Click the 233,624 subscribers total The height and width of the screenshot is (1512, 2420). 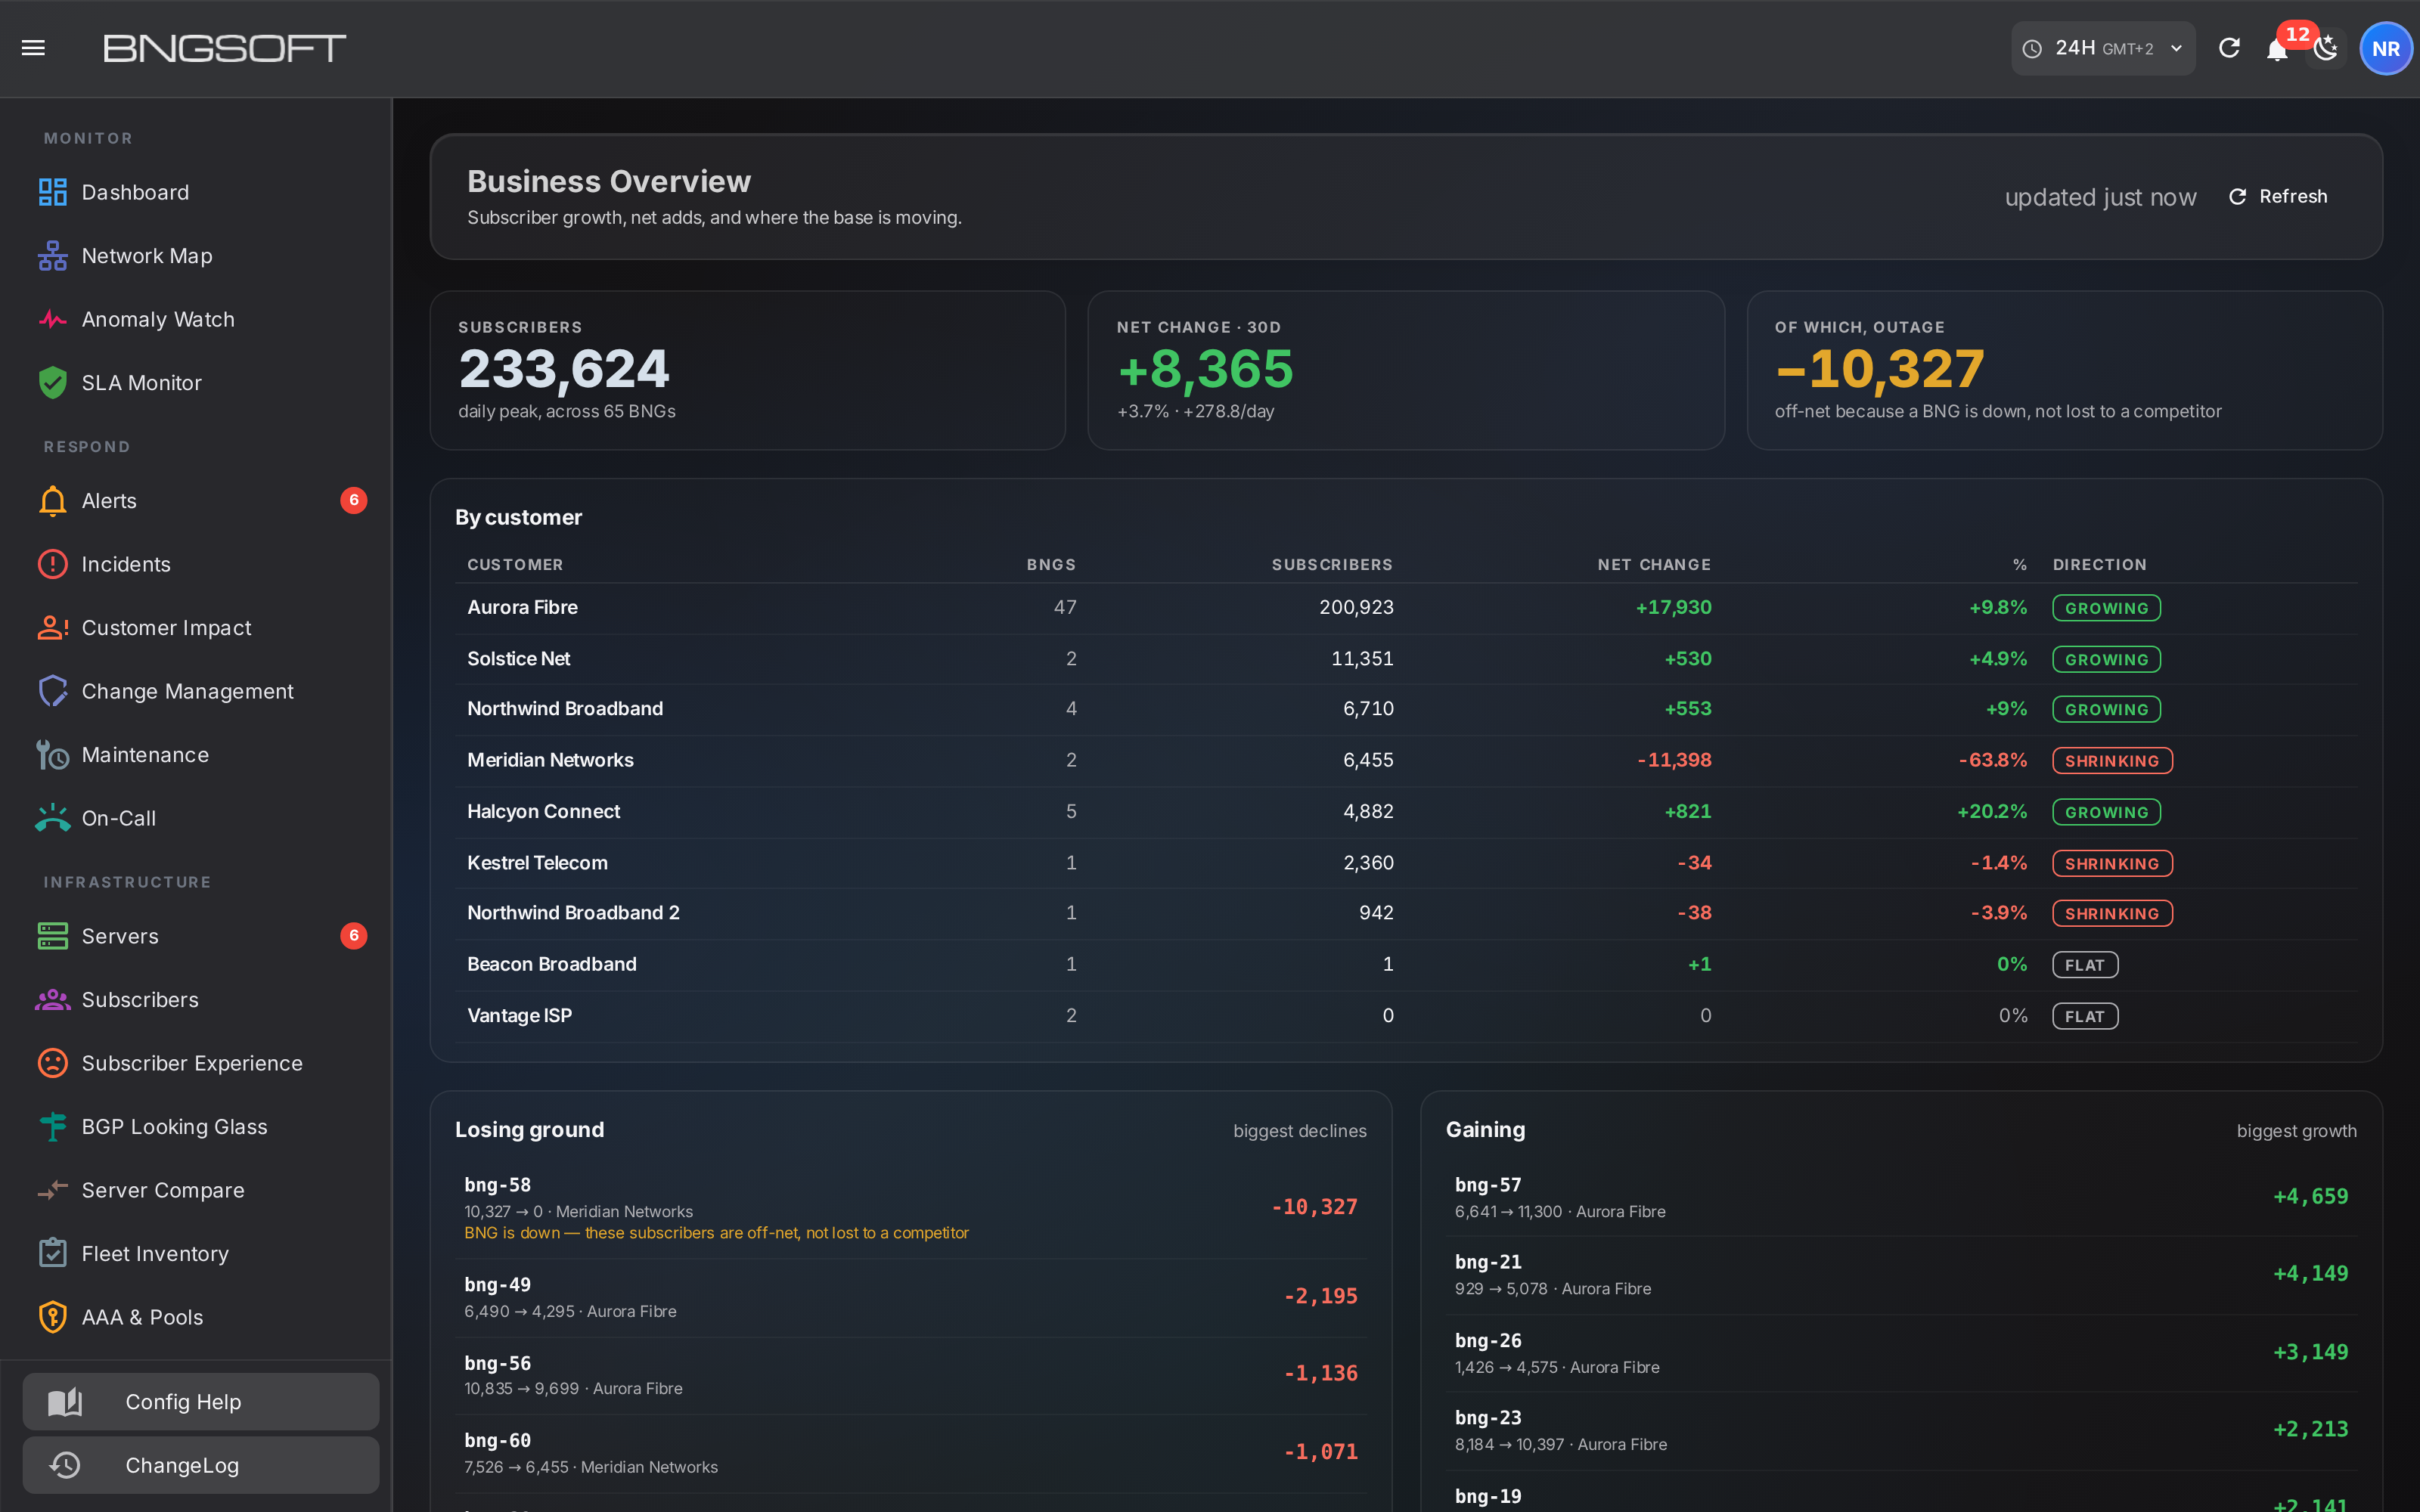(564, 369)
